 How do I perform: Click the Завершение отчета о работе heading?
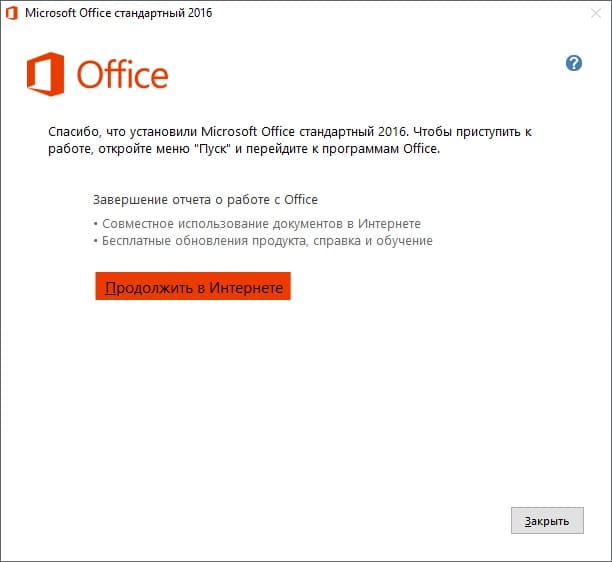[x=205, y=200]
